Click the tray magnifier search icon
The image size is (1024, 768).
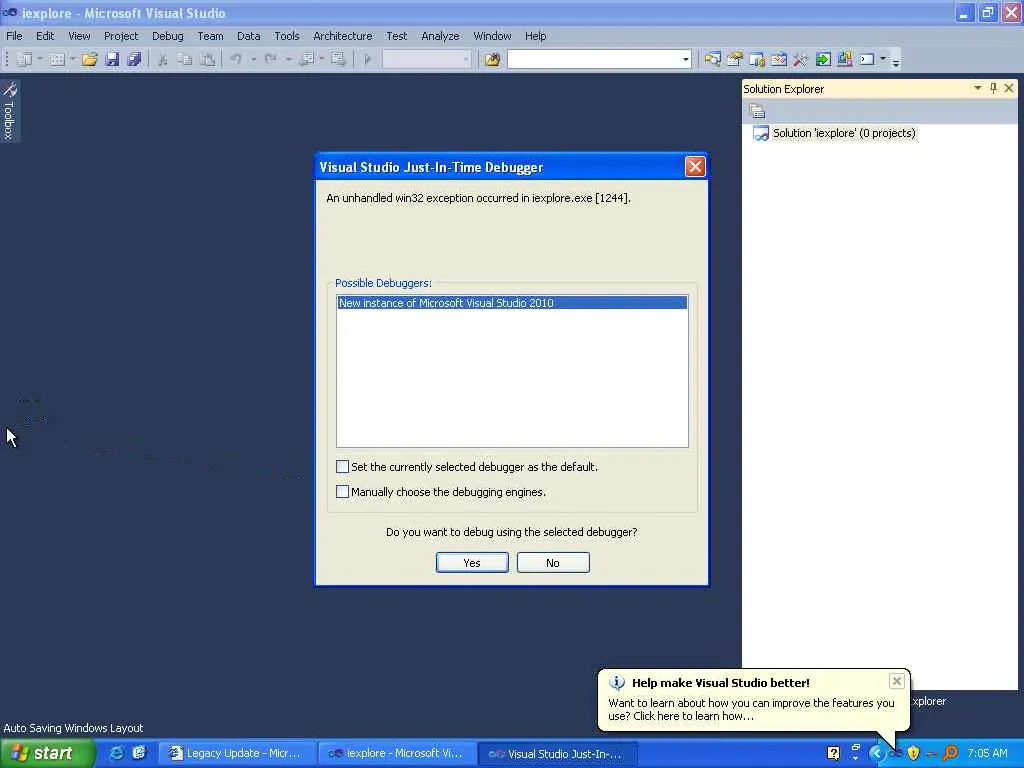(950, 753)
